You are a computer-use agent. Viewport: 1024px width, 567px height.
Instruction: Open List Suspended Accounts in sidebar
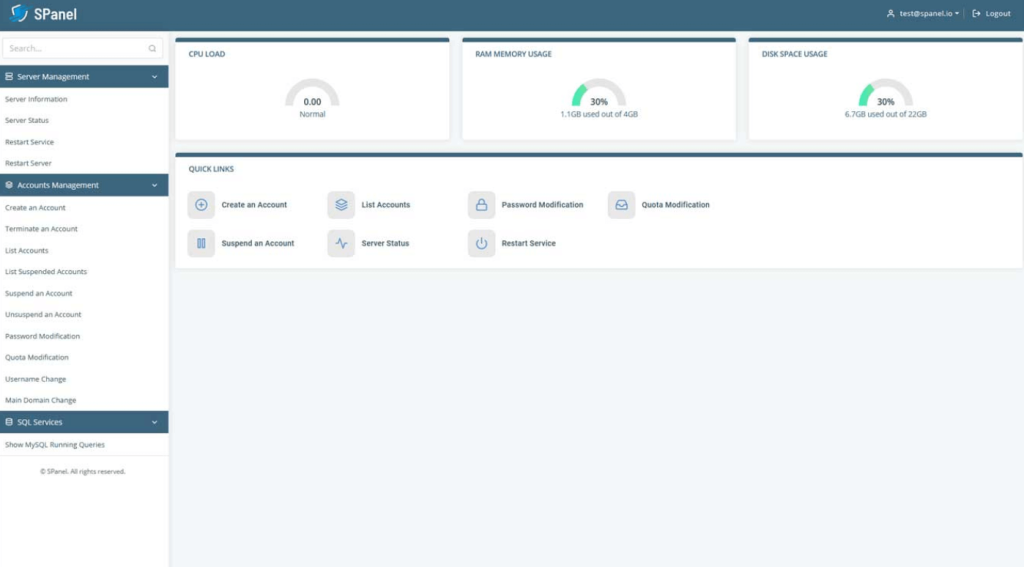(x=46, y=272)
